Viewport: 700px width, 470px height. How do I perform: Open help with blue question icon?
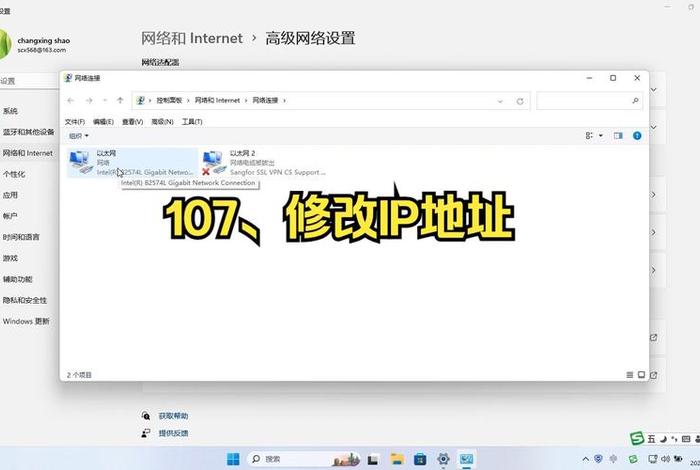(x=637, y=136)
